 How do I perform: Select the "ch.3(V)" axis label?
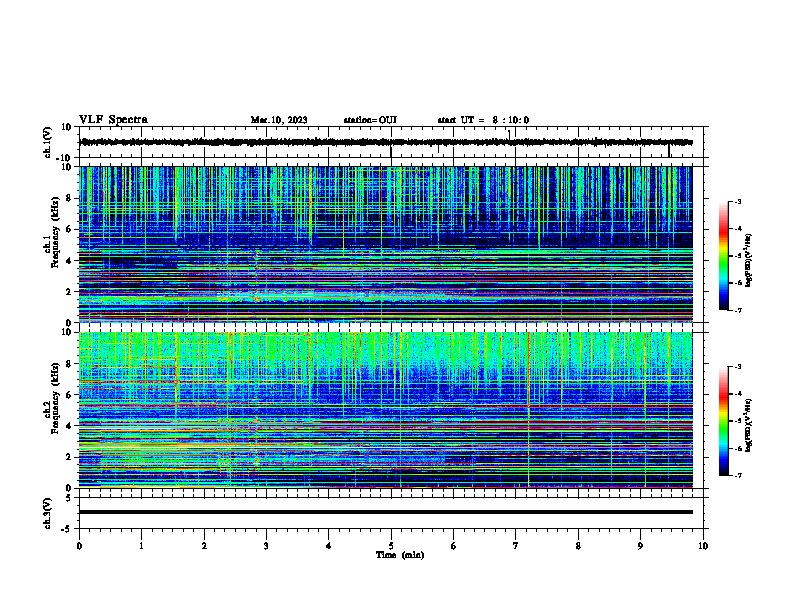48,513
